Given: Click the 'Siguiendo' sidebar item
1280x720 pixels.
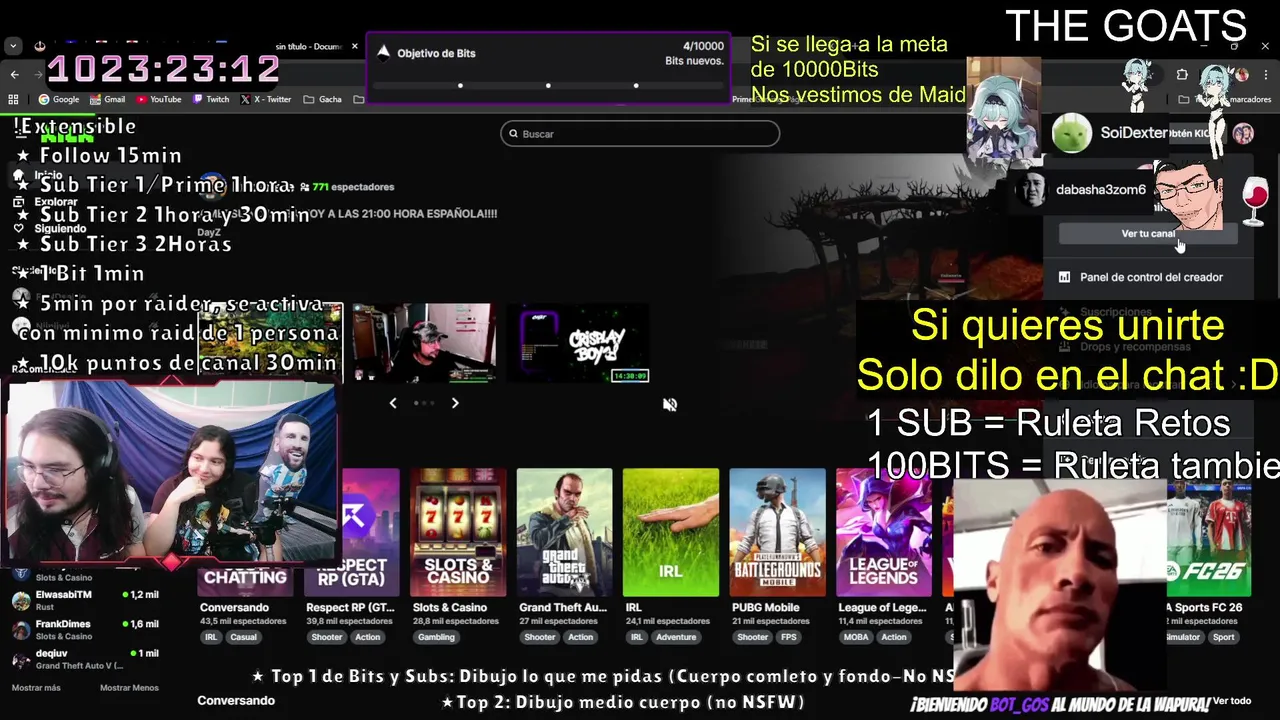Looking at the screenshot, I should 60,229.
